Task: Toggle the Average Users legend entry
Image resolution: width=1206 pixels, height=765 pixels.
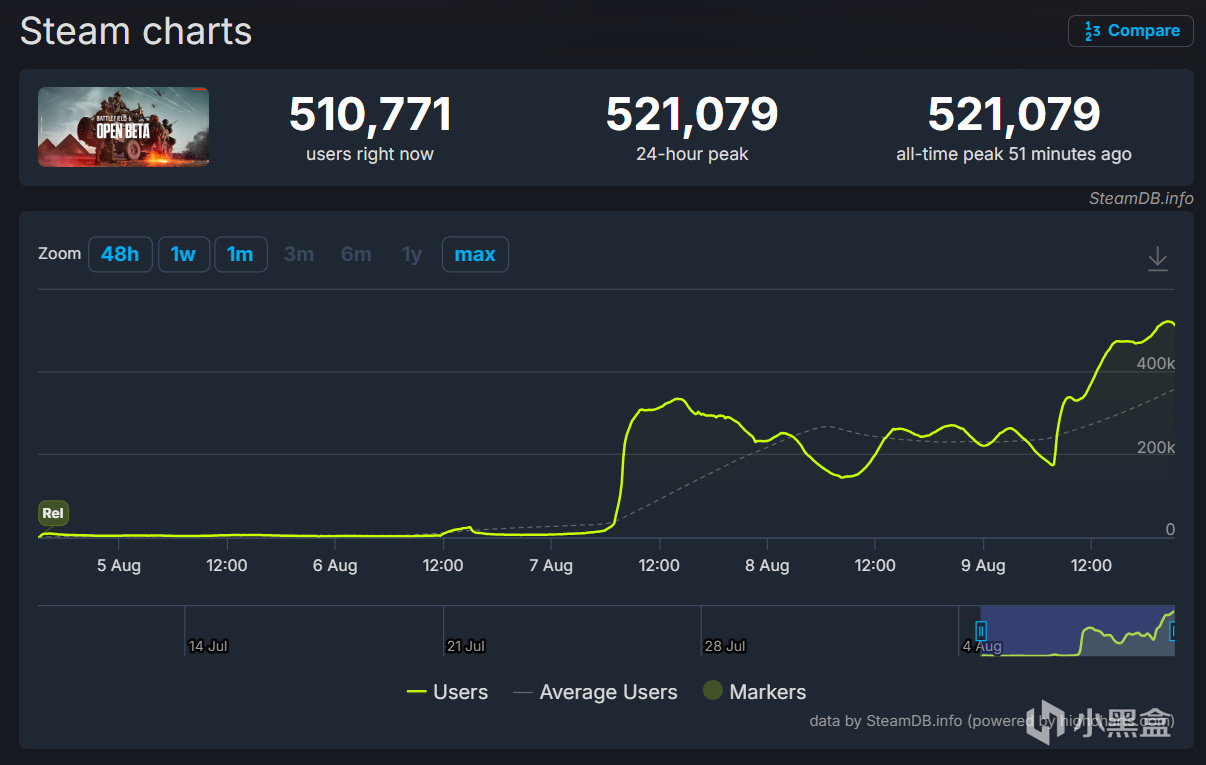Action: [x=595, y=692]
